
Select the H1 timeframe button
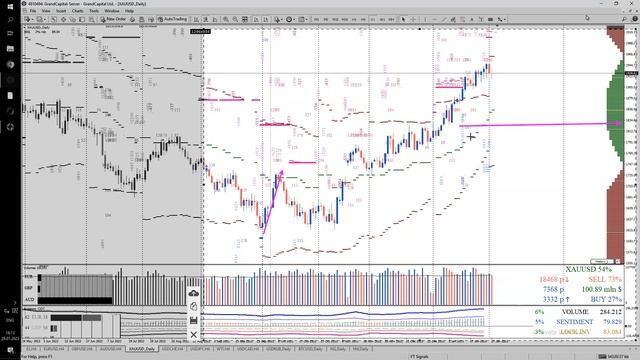(x=354, y=19)
